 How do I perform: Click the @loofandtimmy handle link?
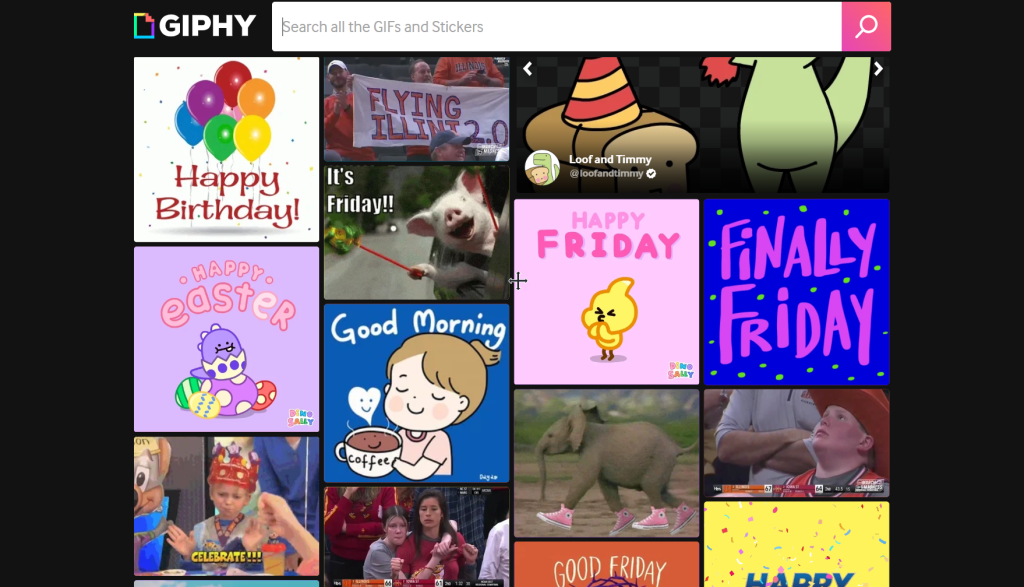coord(606,174)
